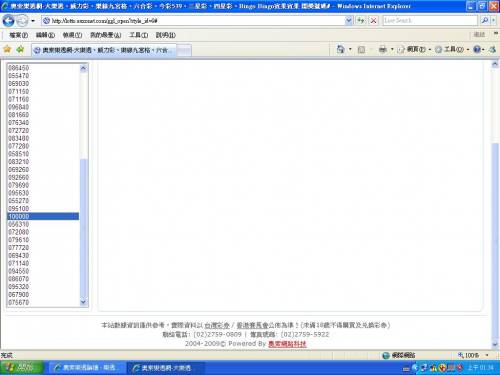The image size is (500, 375).
Task: Click the Stop loading X icon
Action: 373,21
